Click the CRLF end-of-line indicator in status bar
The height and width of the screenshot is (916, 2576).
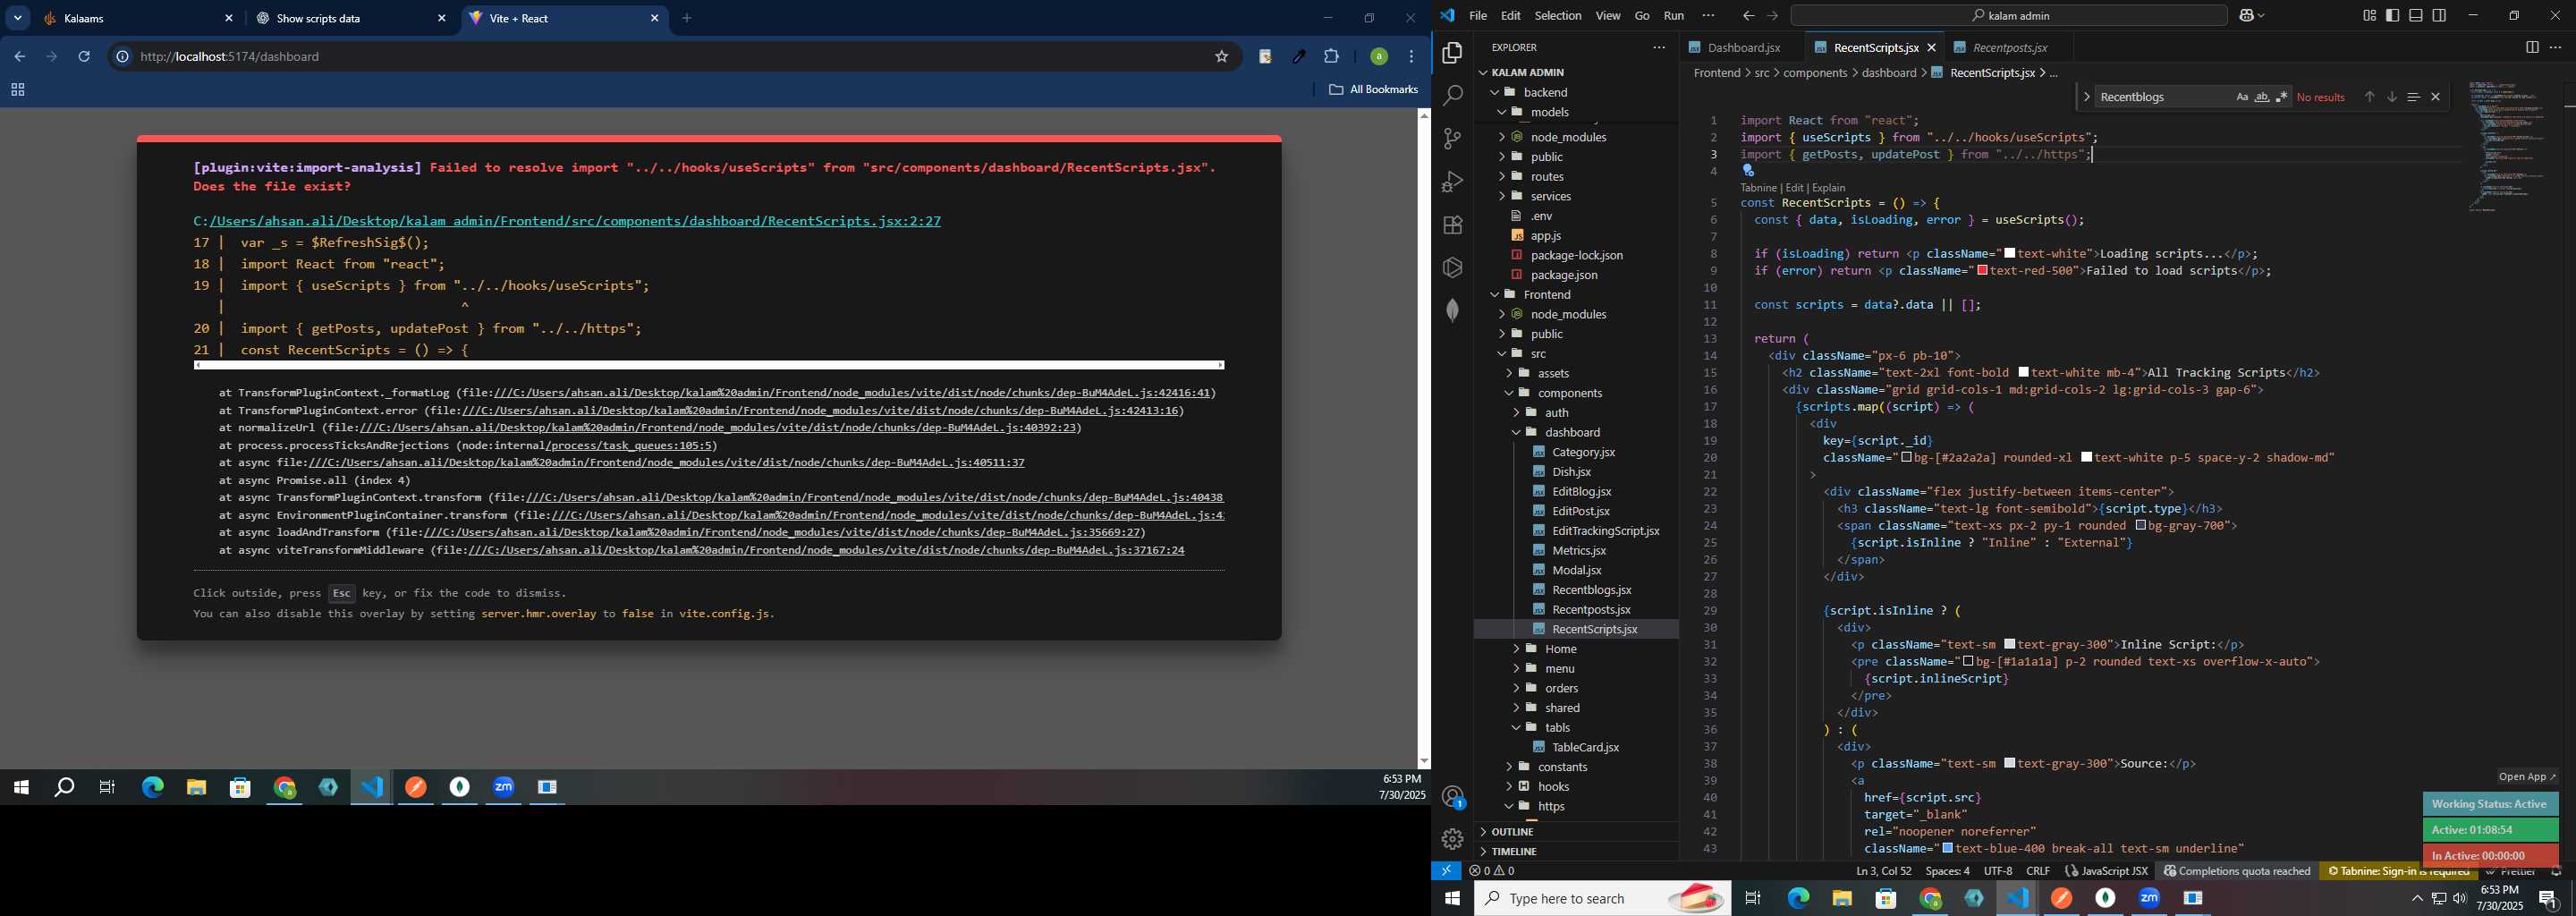pyautogui.click(x=2037, y=871)
